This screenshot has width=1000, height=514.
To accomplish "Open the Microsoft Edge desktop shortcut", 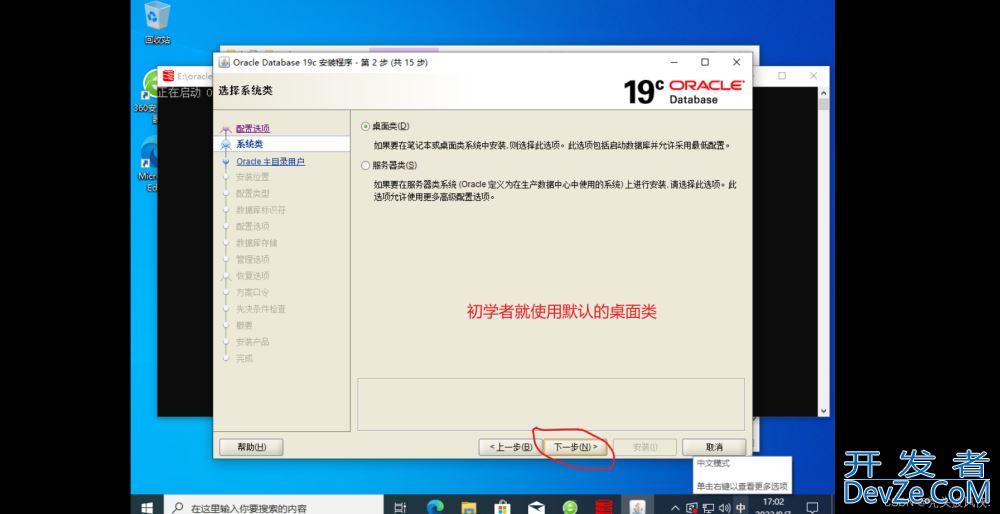I will (149, 165).
